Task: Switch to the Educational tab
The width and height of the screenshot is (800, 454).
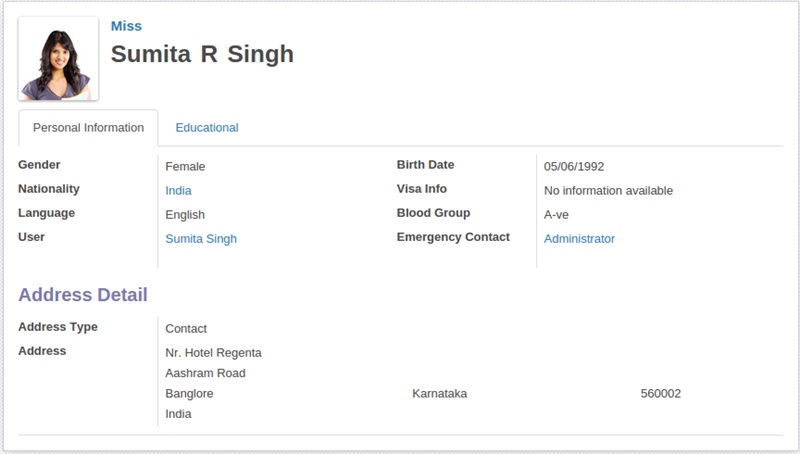Action: [x=207, y=128]
